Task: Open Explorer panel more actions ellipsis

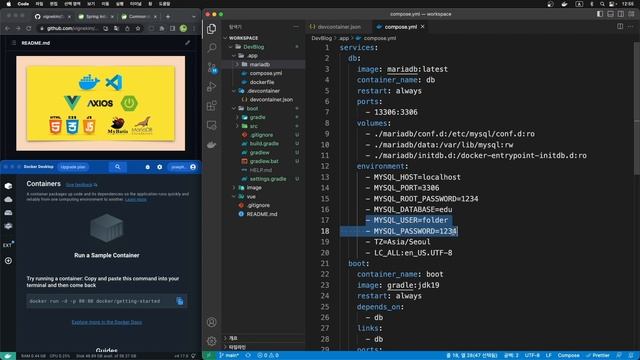Action: tap(296, 27)
